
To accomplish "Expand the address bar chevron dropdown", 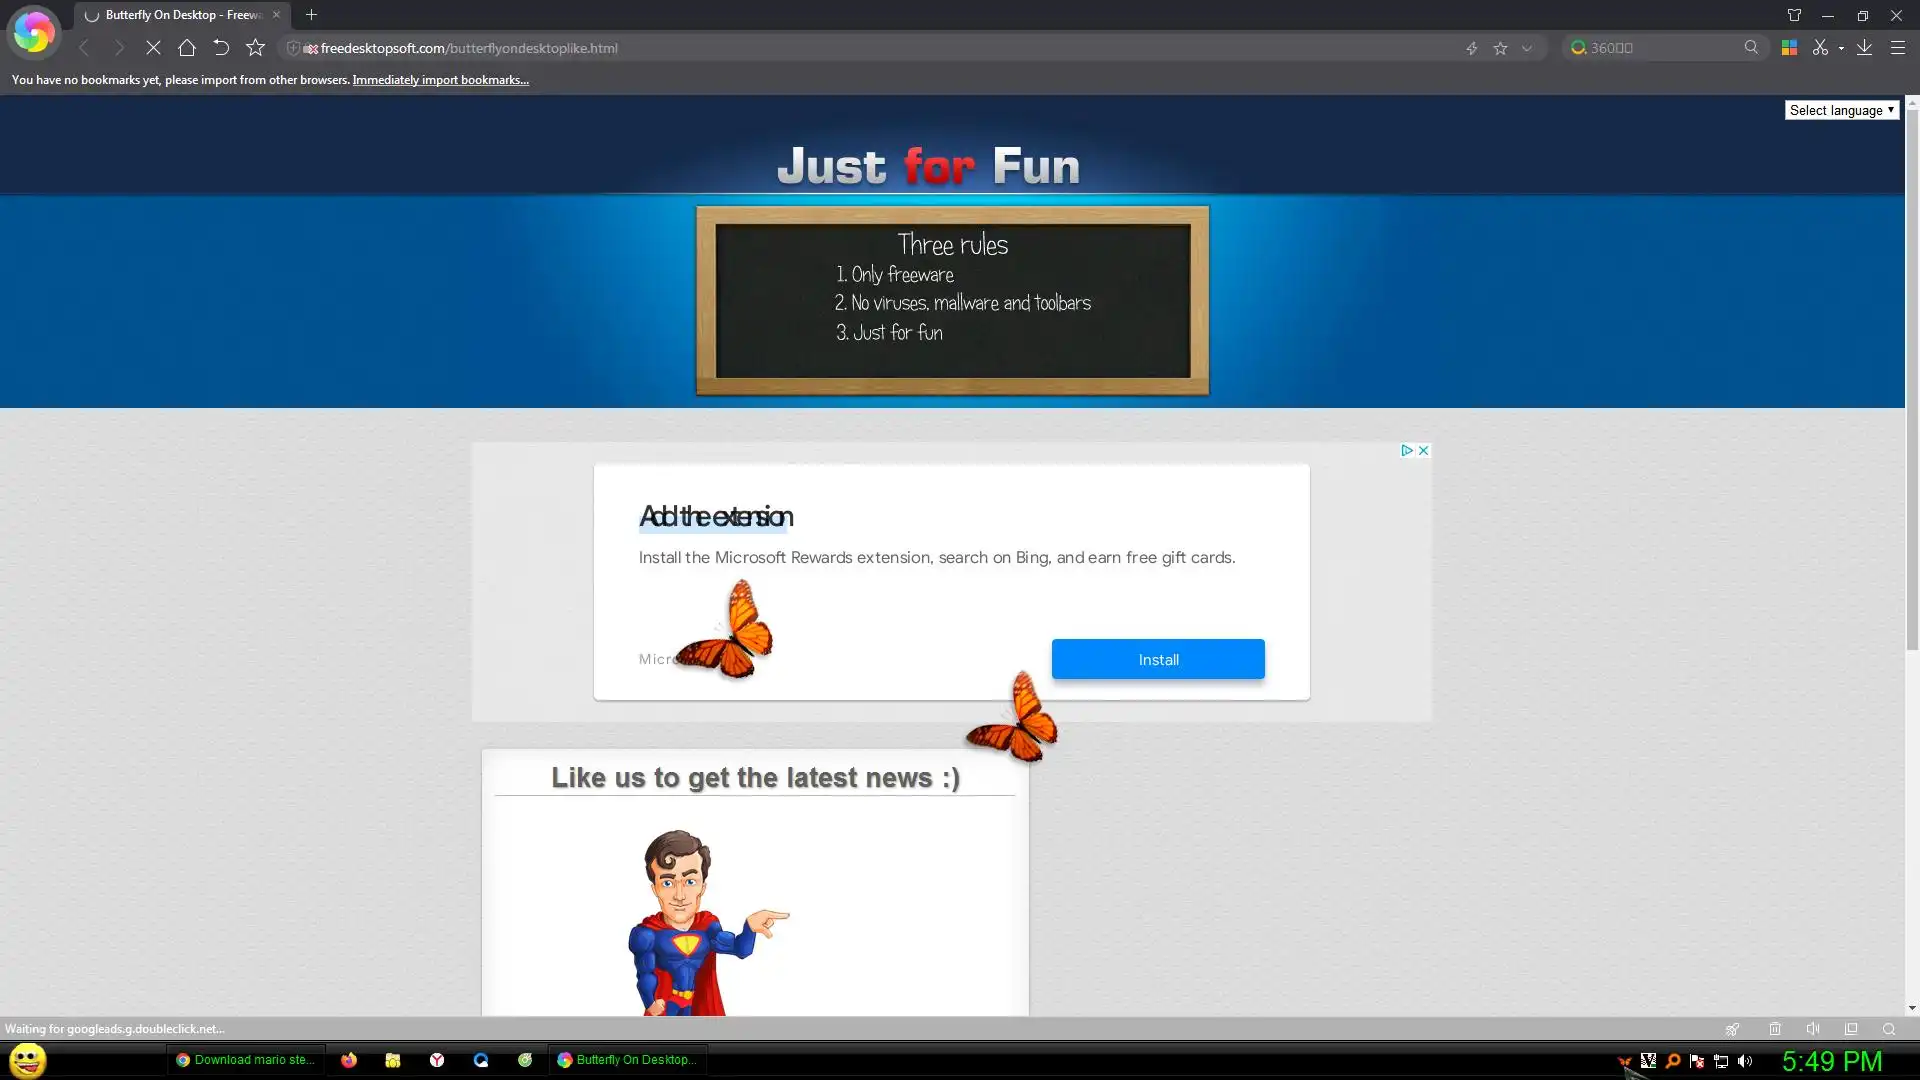I will tap(1527, 48).
